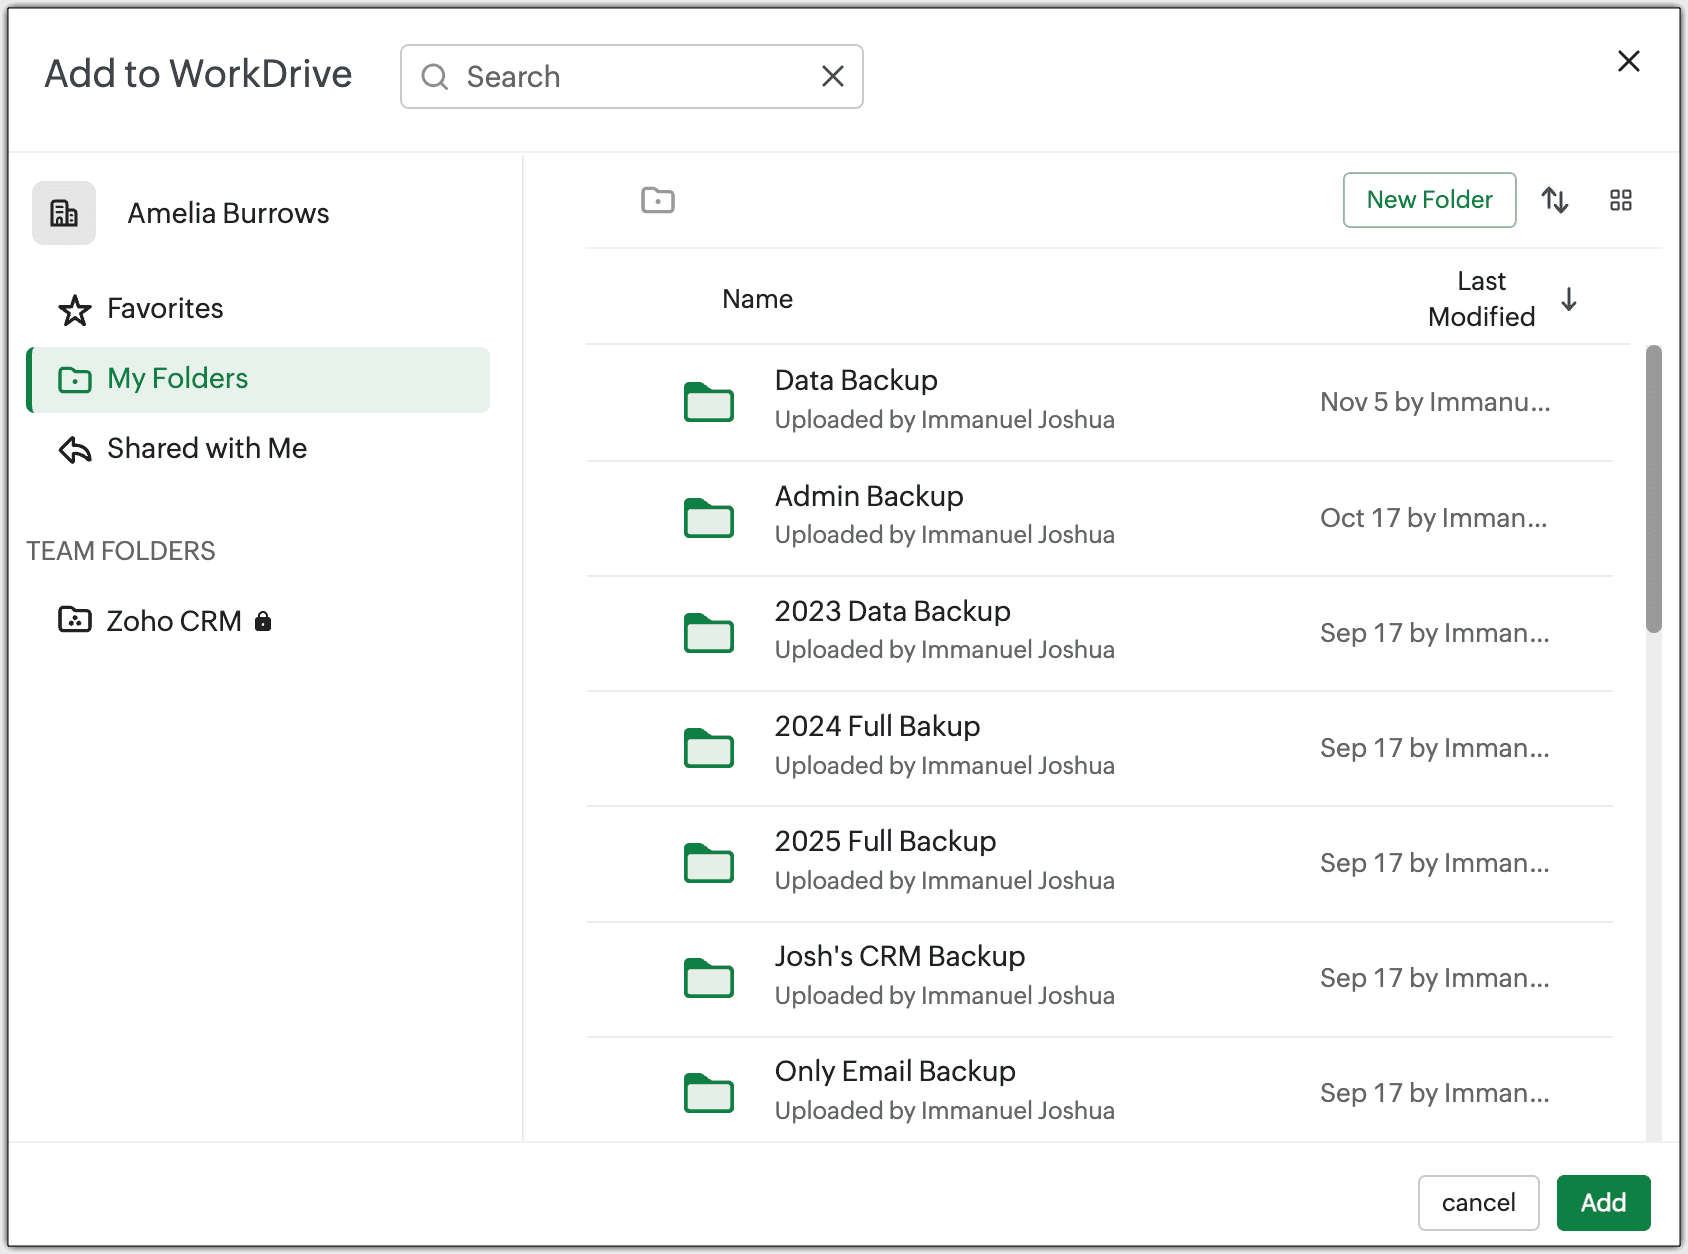Click the organization building icon
The image size is (1688, 1254).
[x=64, y=213]
